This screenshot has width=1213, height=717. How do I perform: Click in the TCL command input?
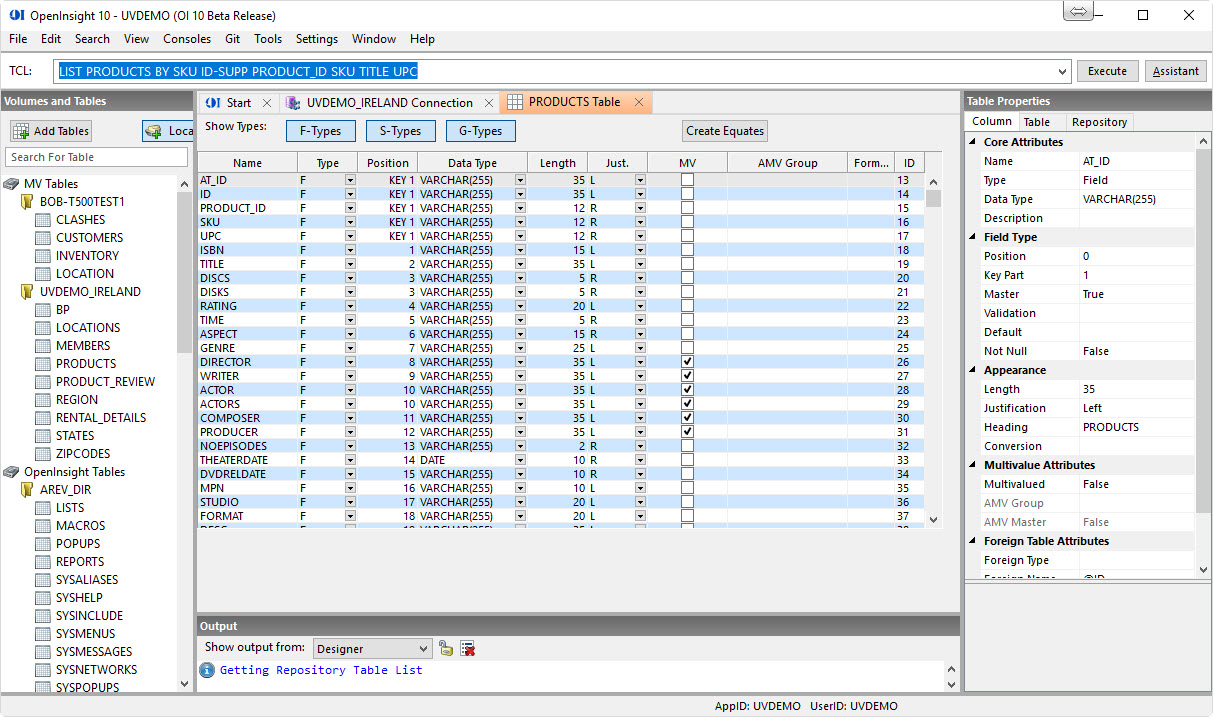pos(563,71)
